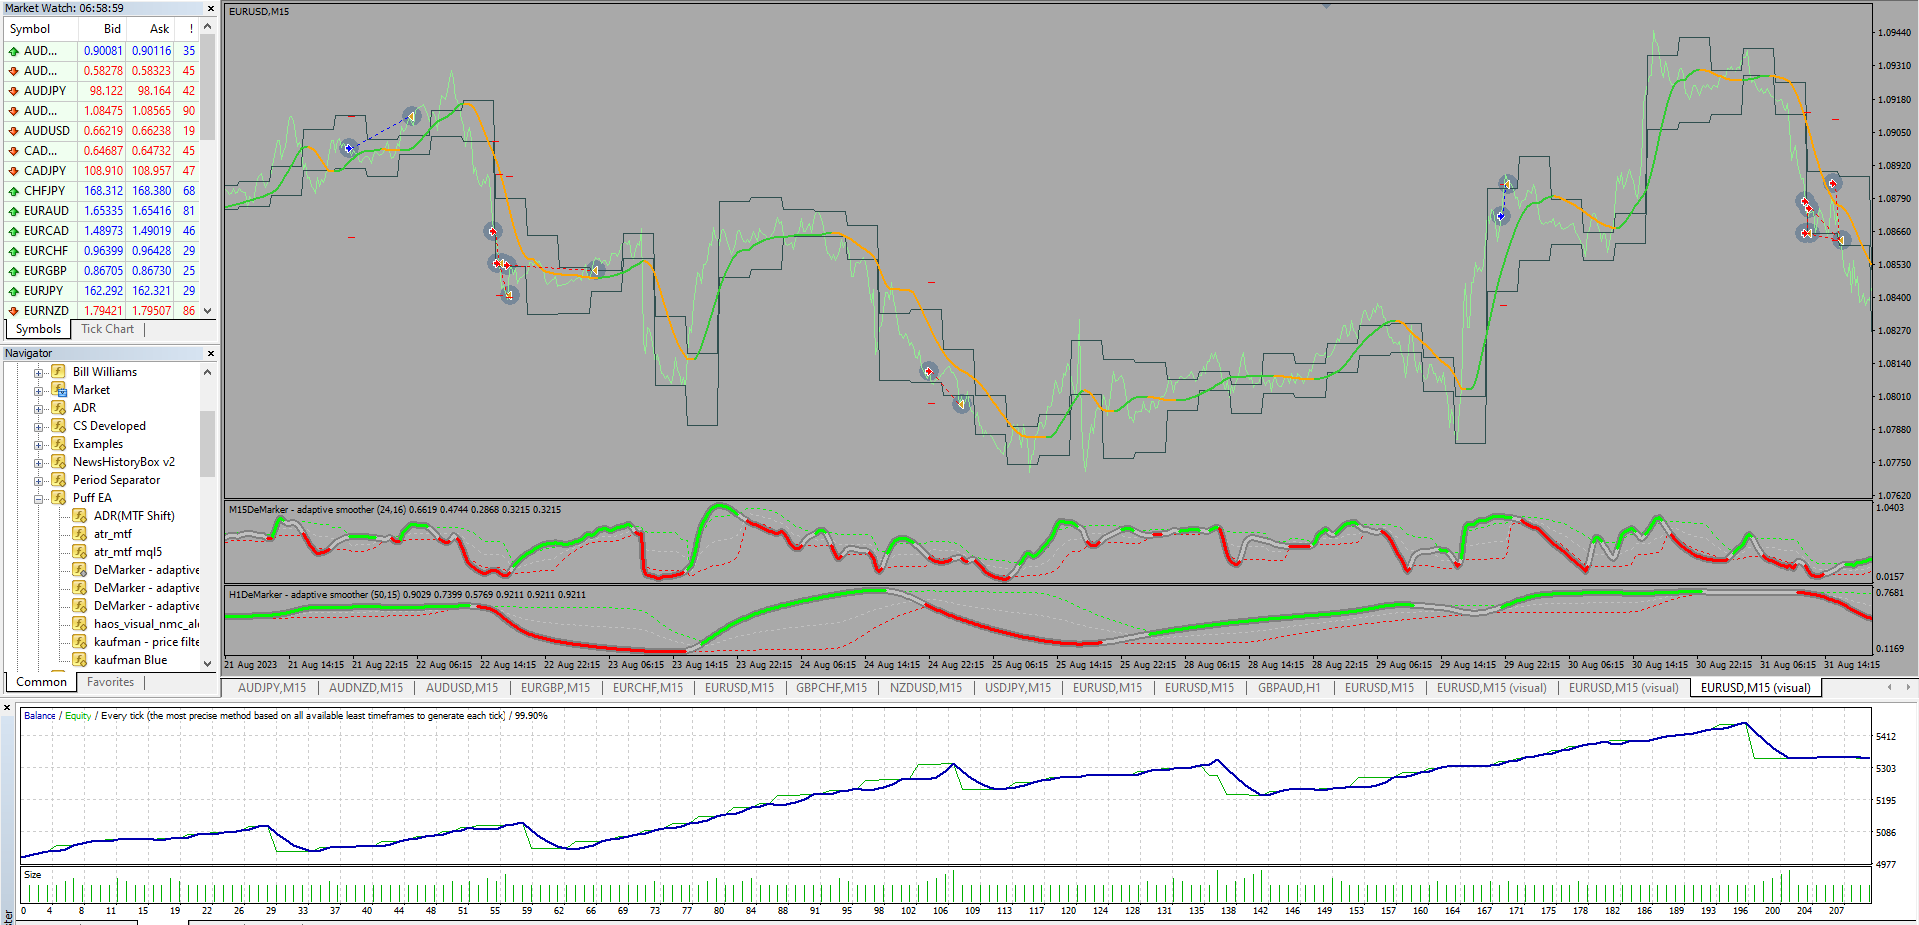Click the EURNZD red down-arrow icon
Screen dimensions: 1919x925
coord(14,311)
